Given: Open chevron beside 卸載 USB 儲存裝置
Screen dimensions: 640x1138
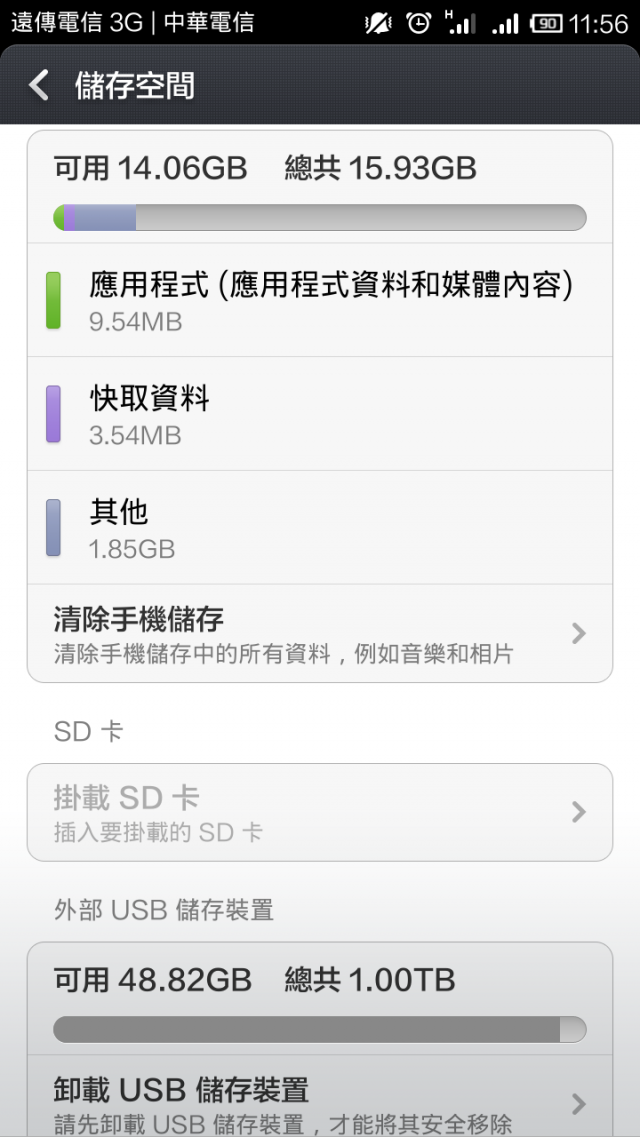Looking at the screenshot, I should 578,1104.
